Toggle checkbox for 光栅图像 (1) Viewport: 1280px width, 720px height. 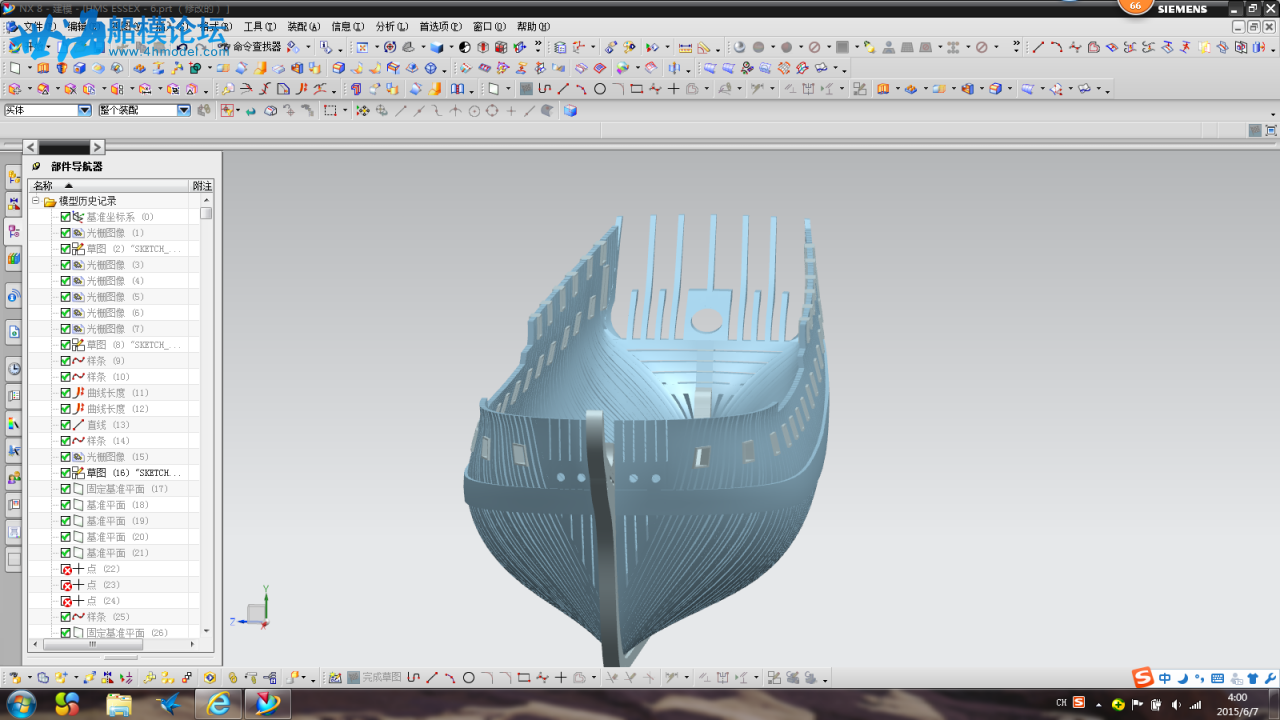66,233
